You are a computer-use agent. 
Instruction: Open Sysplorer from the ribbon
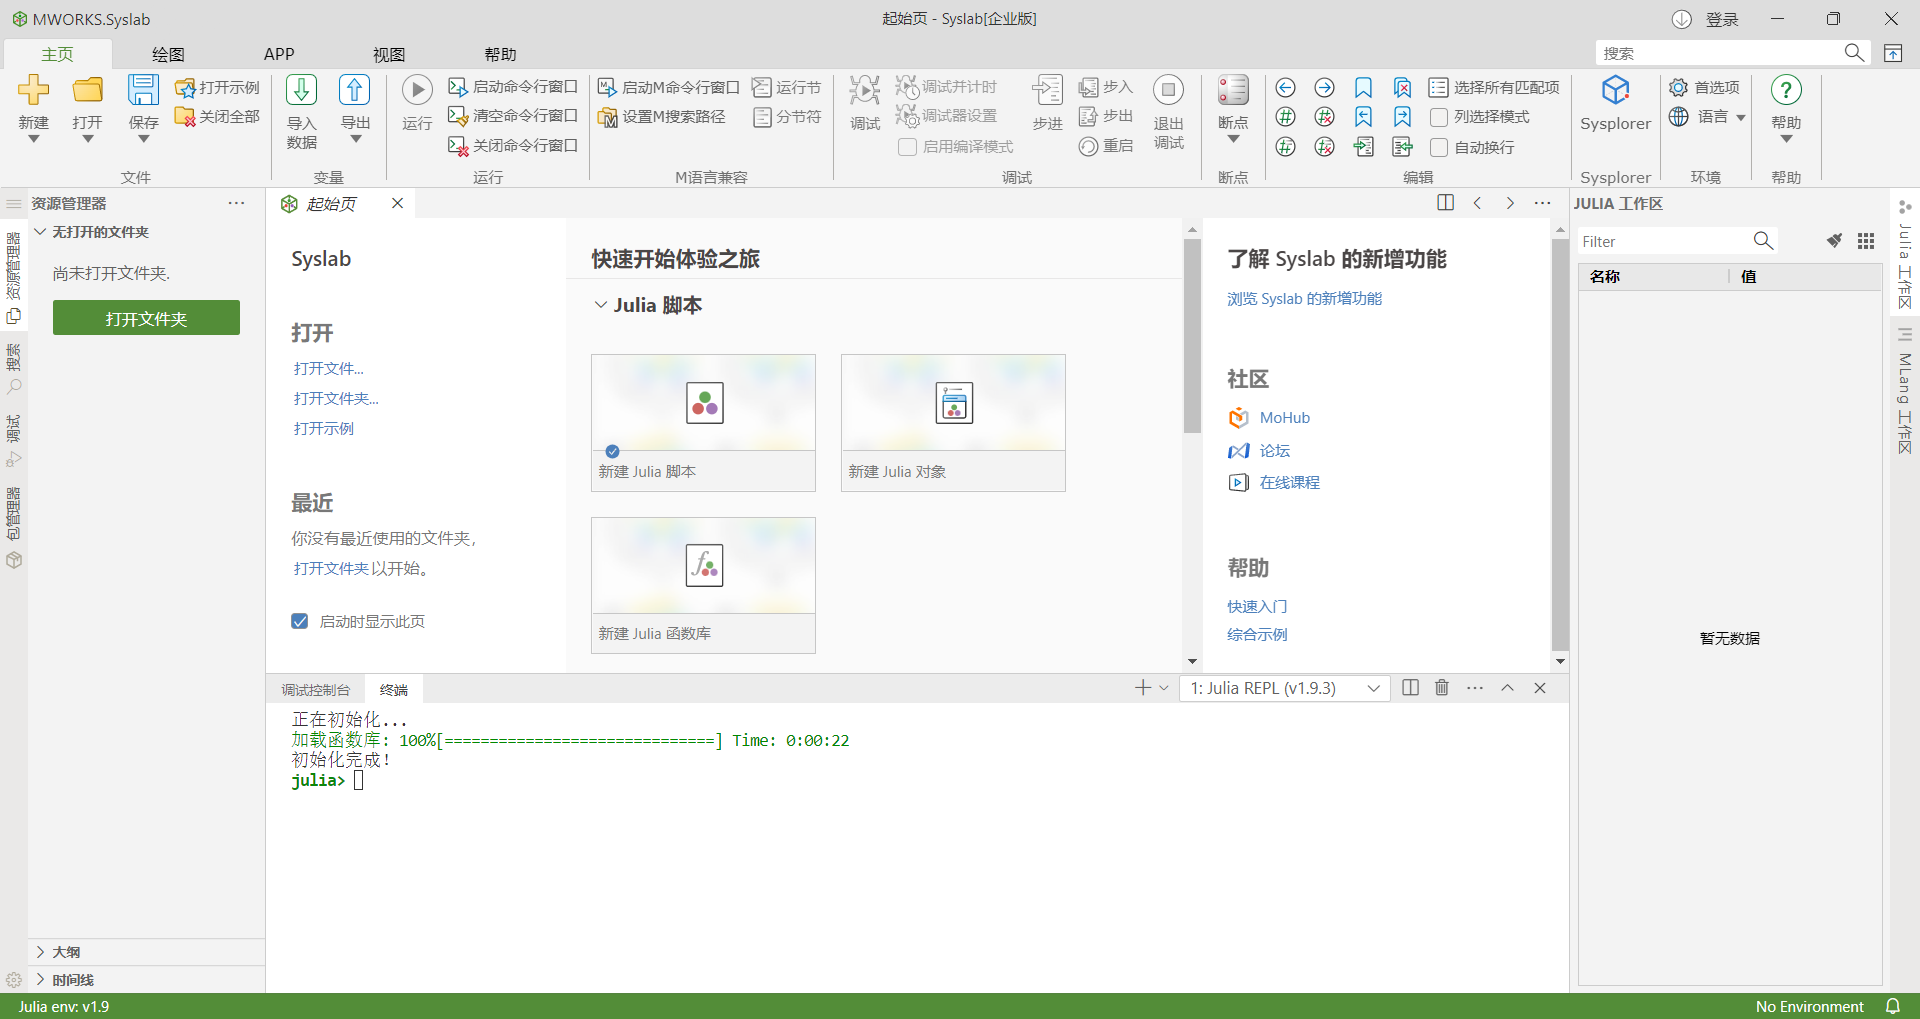(x=1615, y=92)
